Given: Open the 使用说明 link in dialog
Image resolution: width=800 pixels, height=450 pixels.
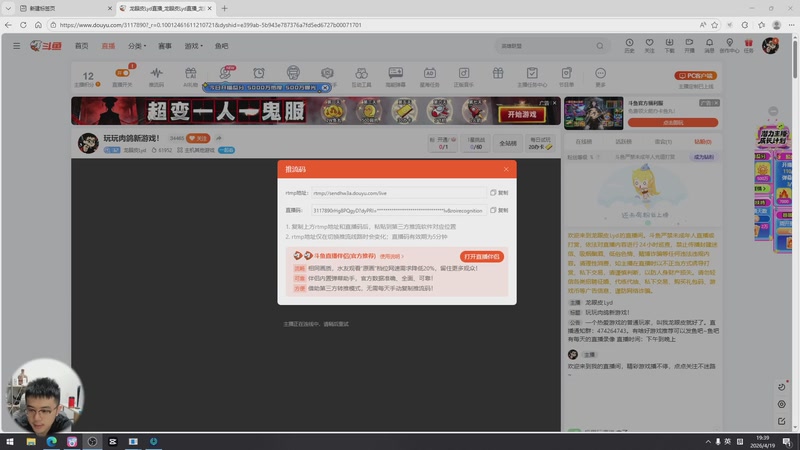Looking at the screenshot, I should click(x=391, y=256).
